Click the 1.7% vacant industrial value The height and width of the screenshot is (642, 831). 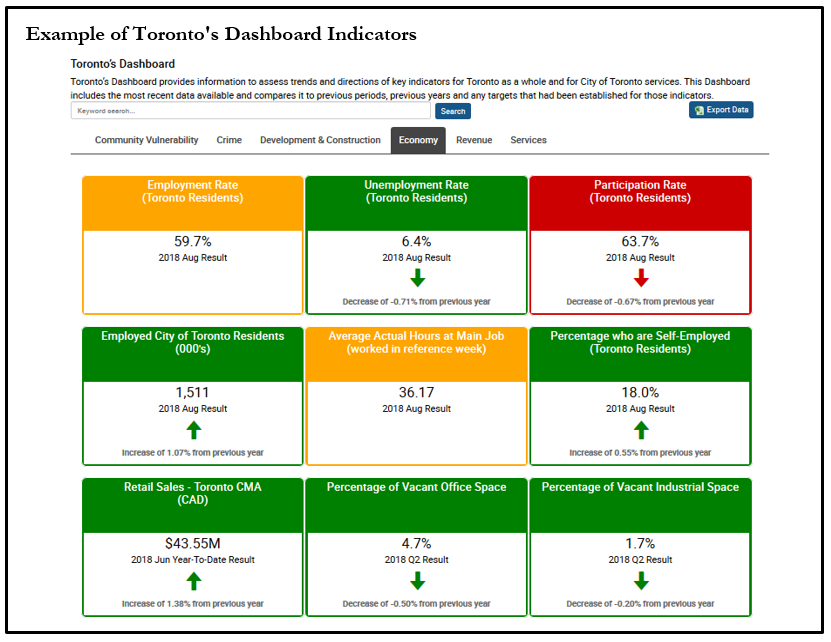[640, 544]
